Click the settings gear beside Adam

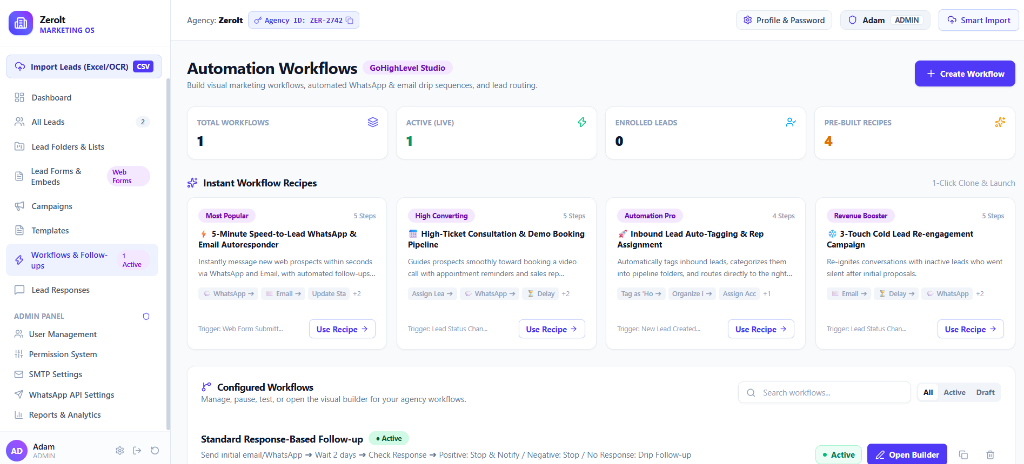(120, 450)
